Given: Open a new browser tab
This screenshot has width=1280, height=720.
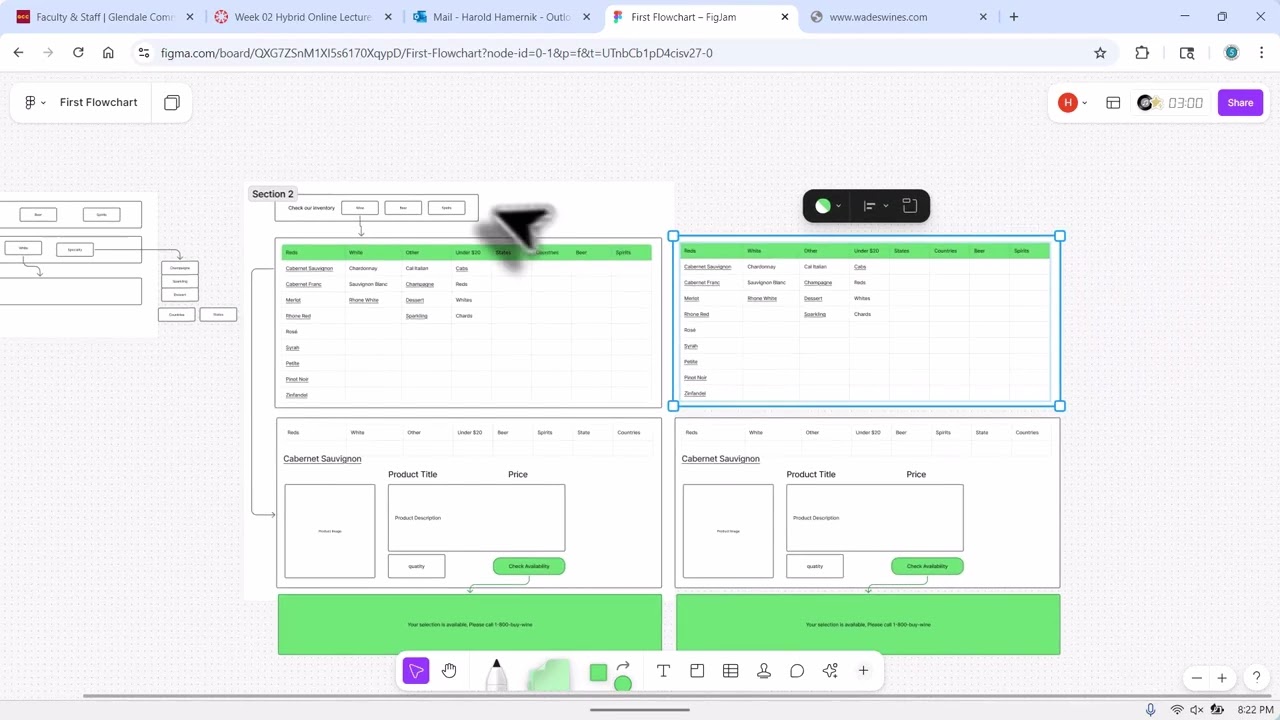Looking at the screenshot, I should click(1014, 17).
